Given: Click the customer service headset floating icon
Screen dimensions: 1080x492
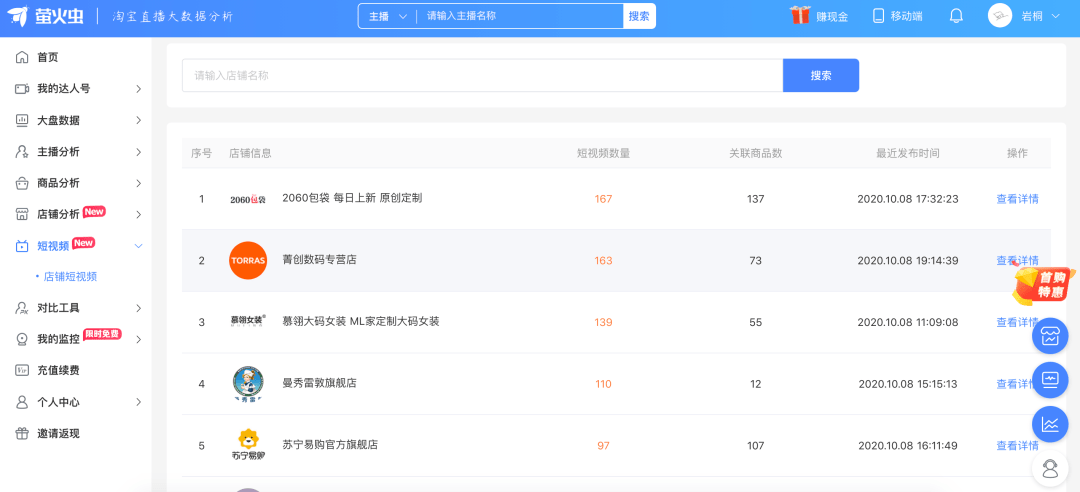Looking at the screenshot, I should pyautogui.click(x=1050, y=468).
